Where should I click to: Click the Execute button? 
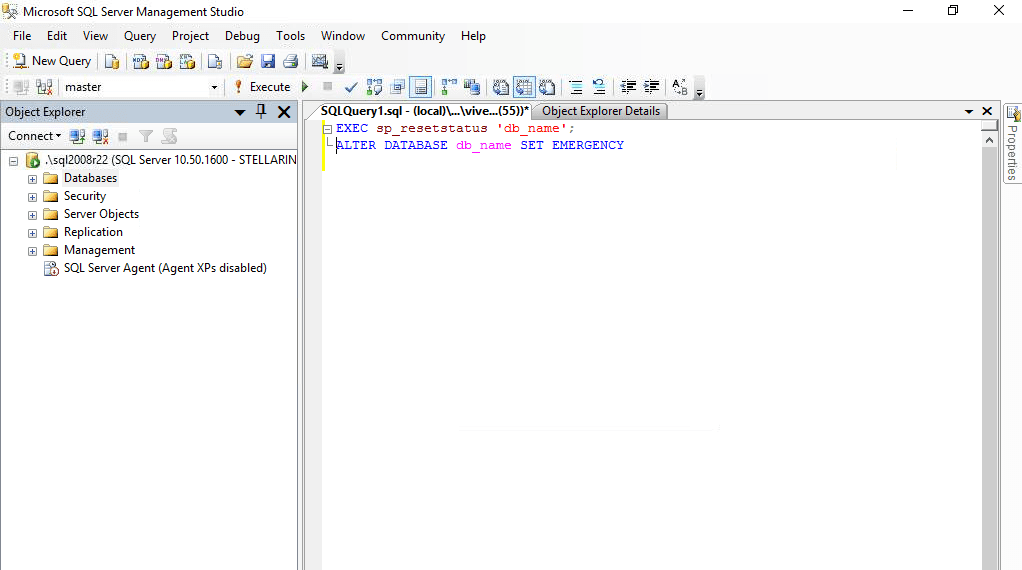tap(263, 87)
